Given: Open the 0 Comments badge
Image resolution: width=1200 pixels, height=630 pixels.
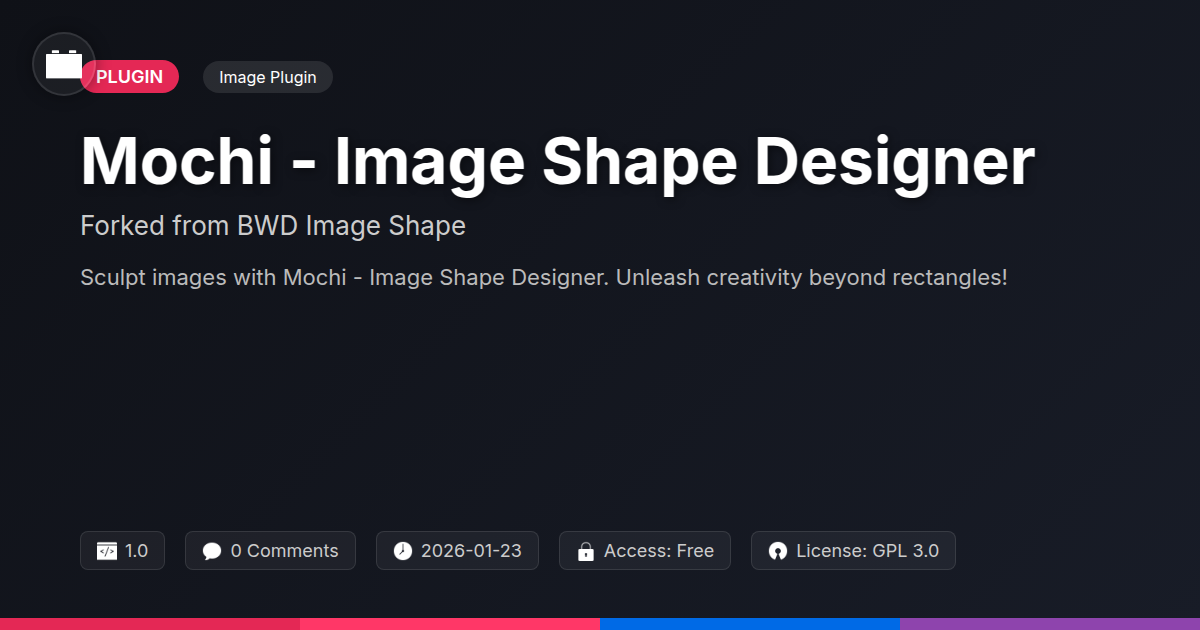Looking at the screenshot, I should (270, 551).
